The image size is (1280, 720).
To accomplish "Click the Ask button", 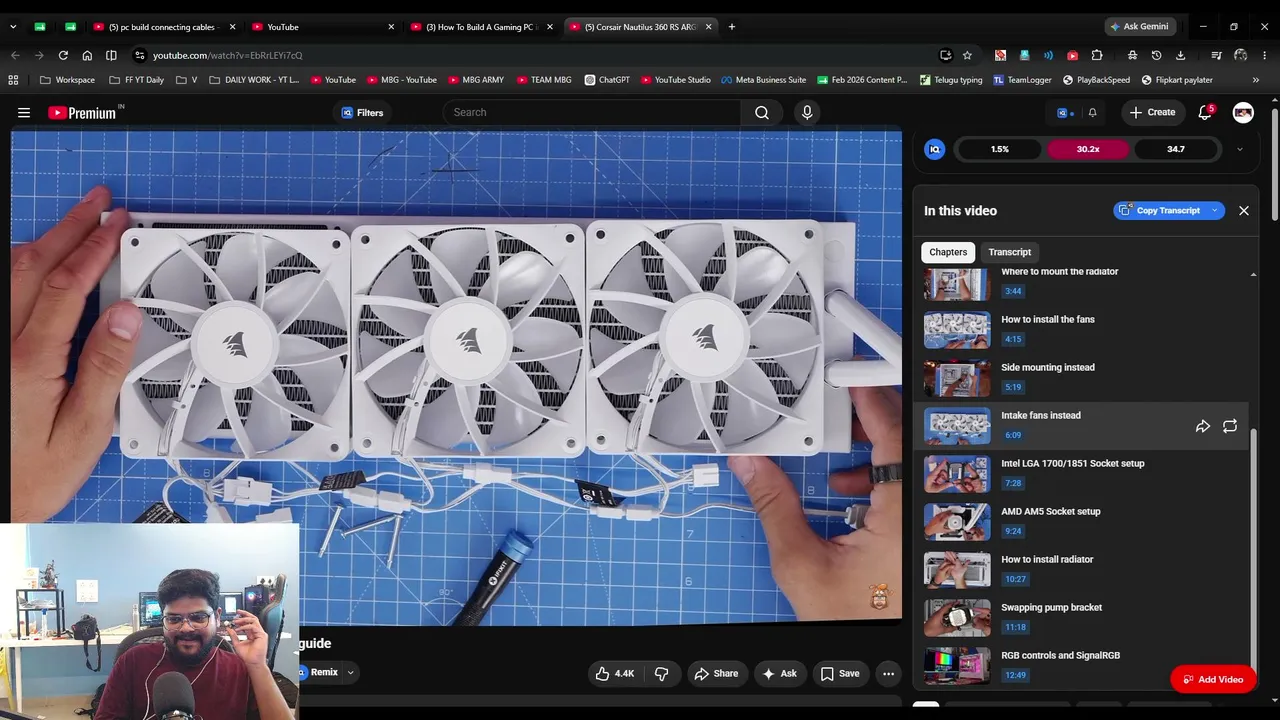I will [780, 674].
